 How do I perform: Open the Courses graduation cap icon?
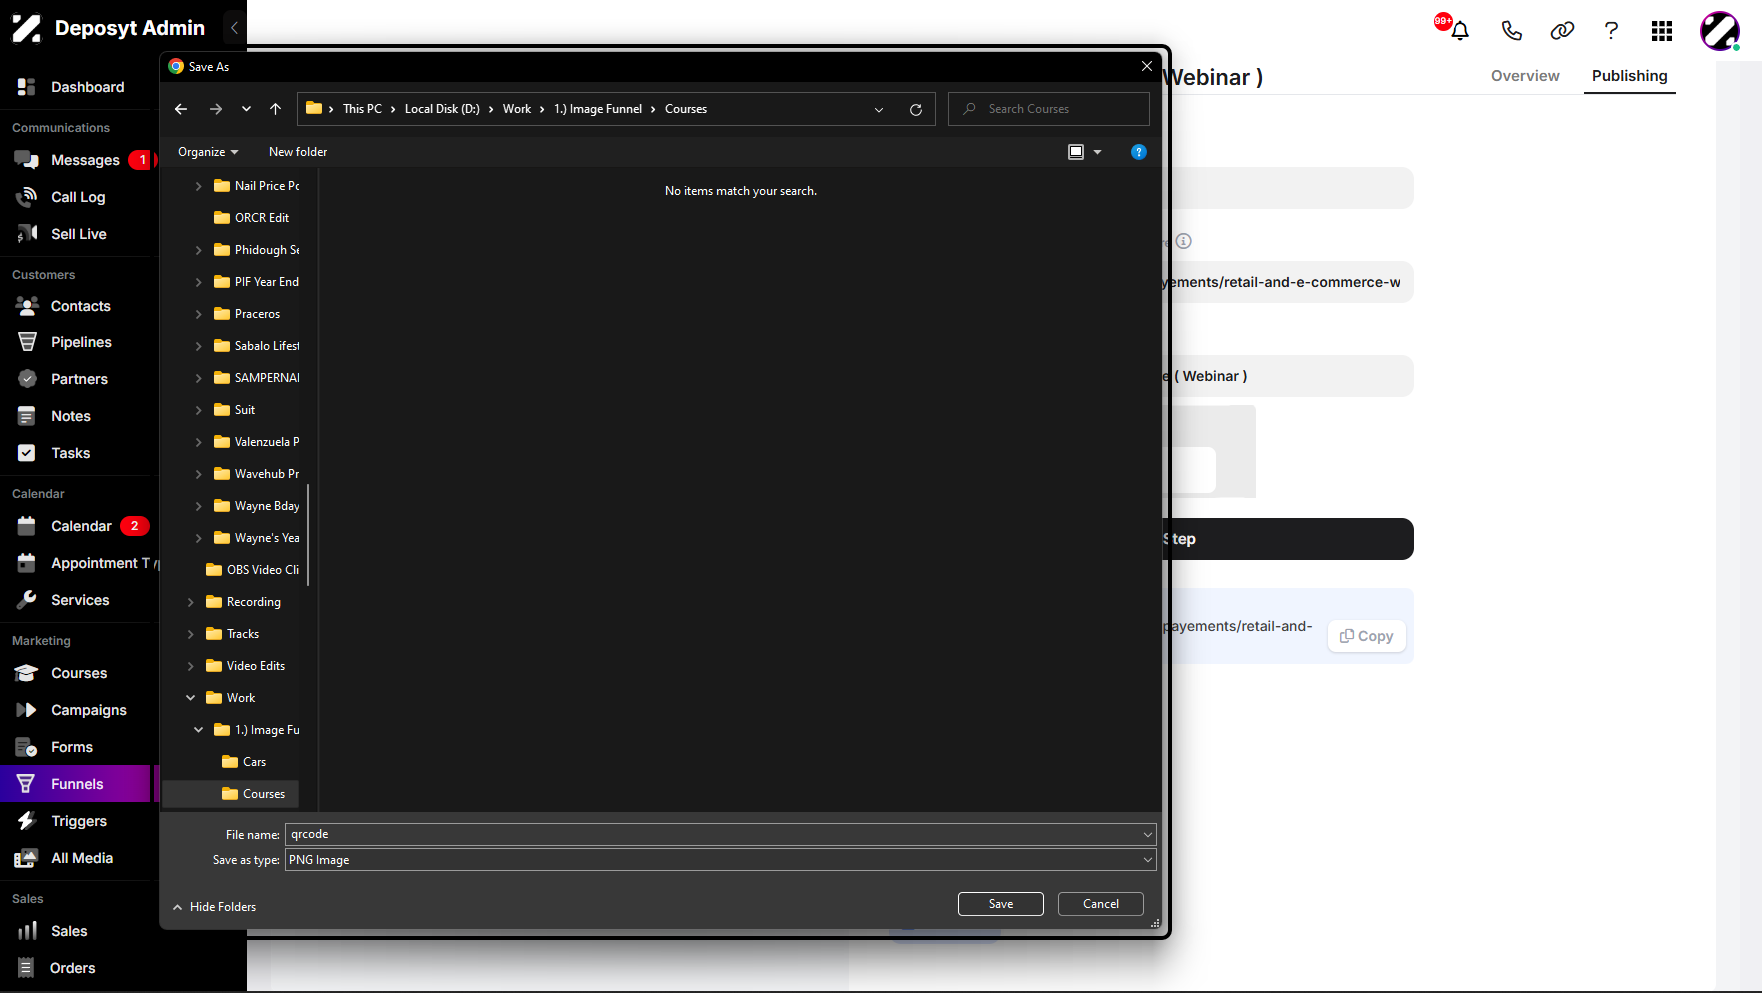(x=27, y=673)
